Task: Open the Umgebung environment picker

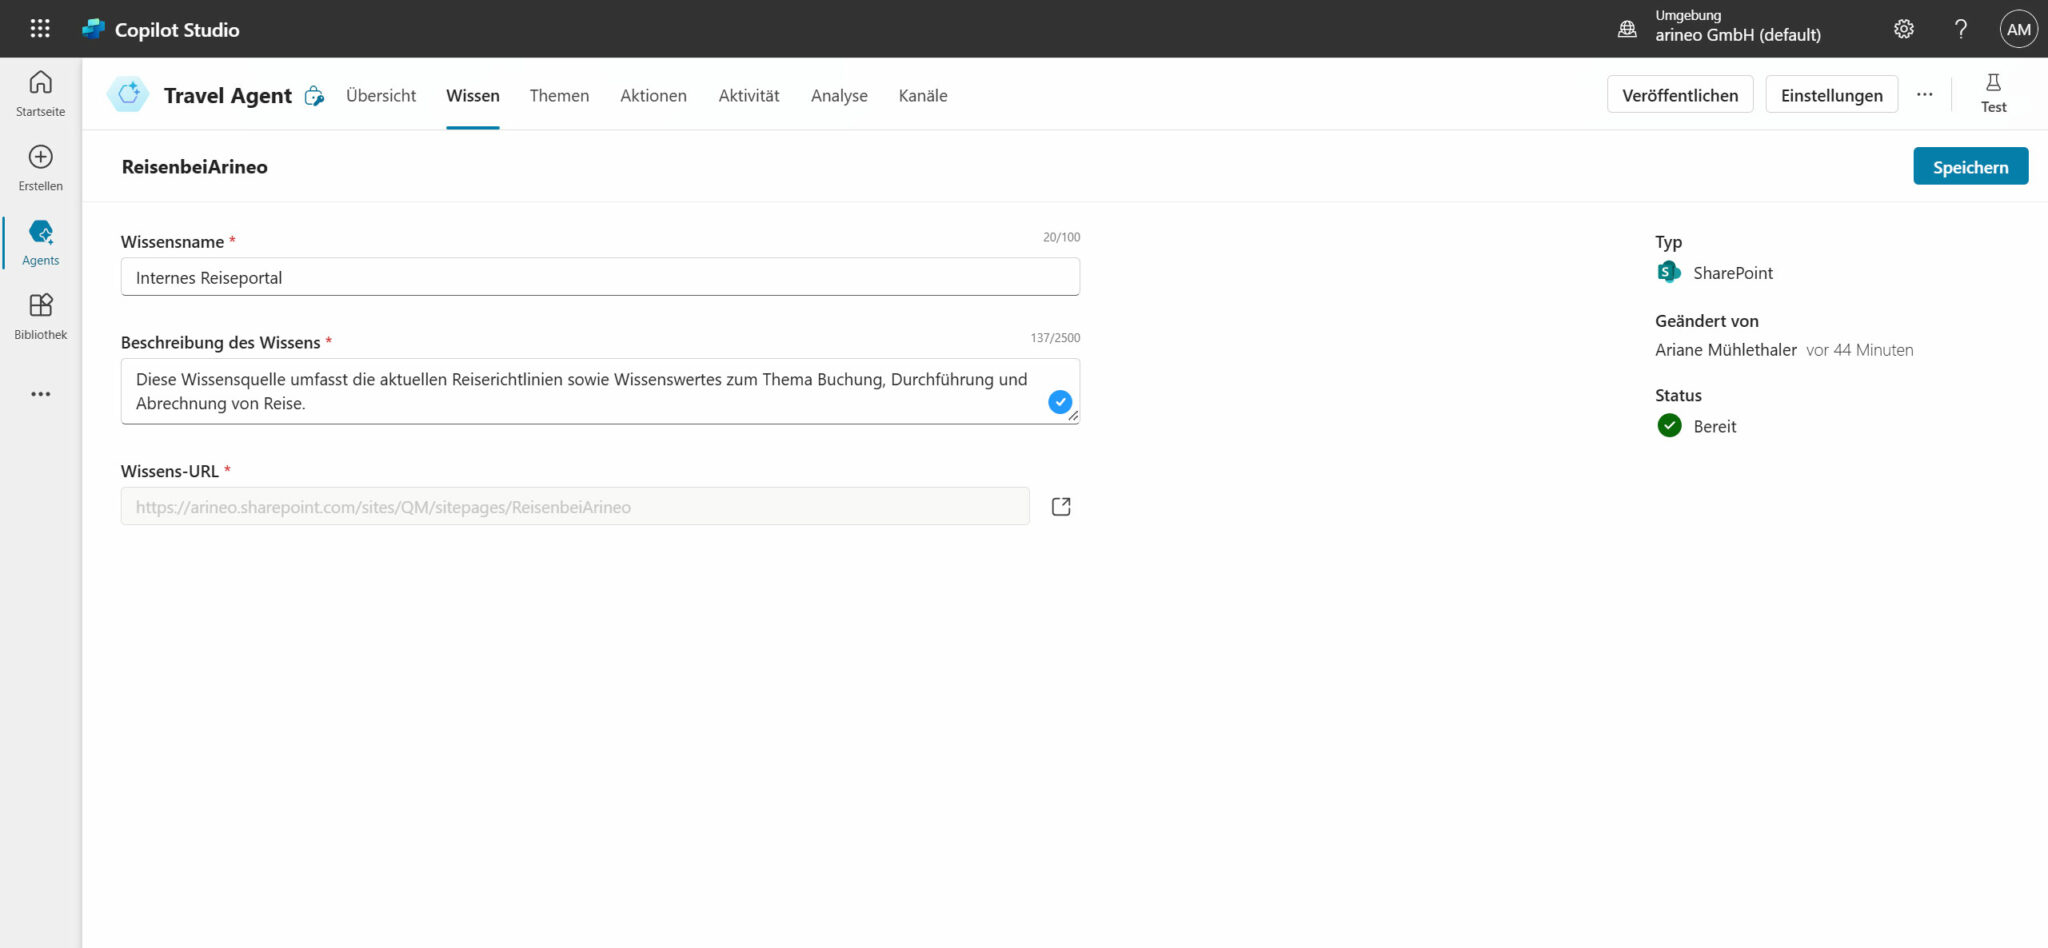Action: (x=1720, y=27)
